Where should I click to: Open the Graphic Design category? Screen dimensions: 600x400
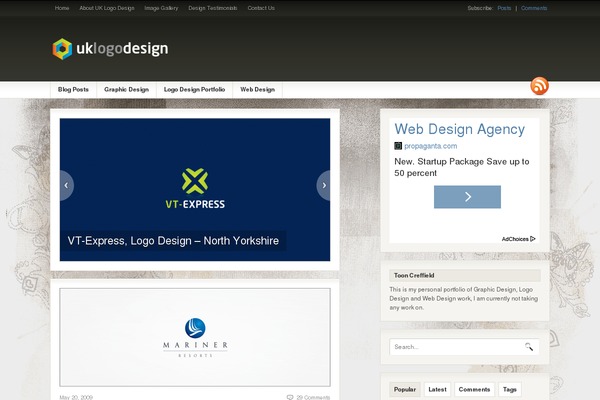(126, 90)
